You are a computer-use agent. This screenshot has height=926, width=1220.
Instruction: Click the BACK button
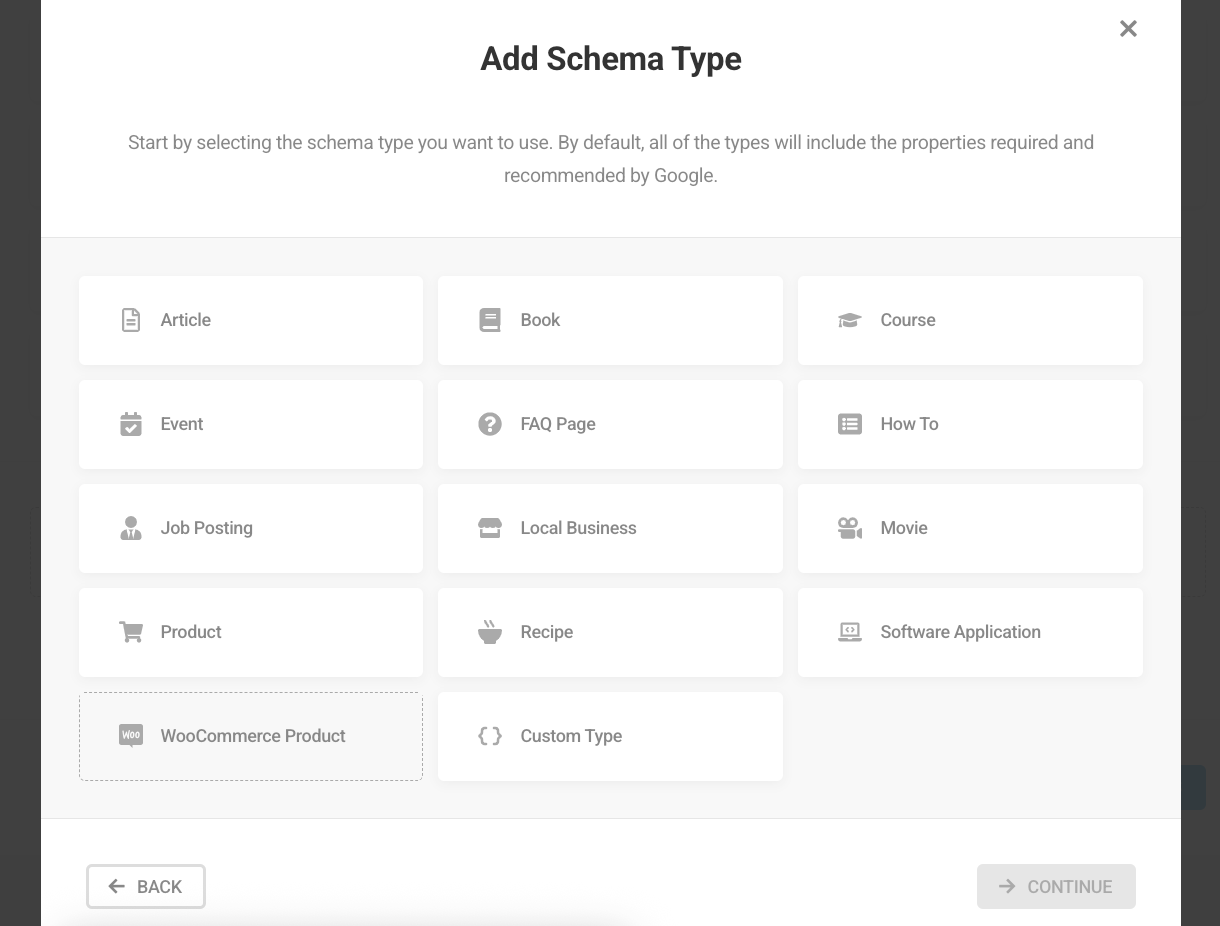click(145, 886)
